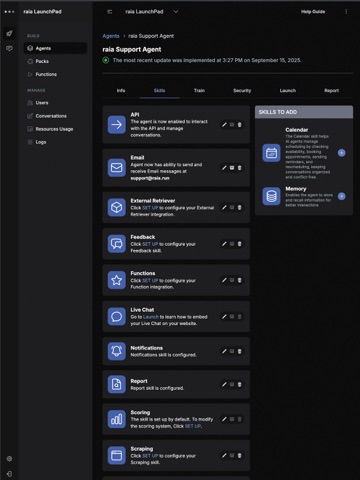Edit the Feedback skill with pencil icon
The image size is (360, 480).
coord(224,244)
